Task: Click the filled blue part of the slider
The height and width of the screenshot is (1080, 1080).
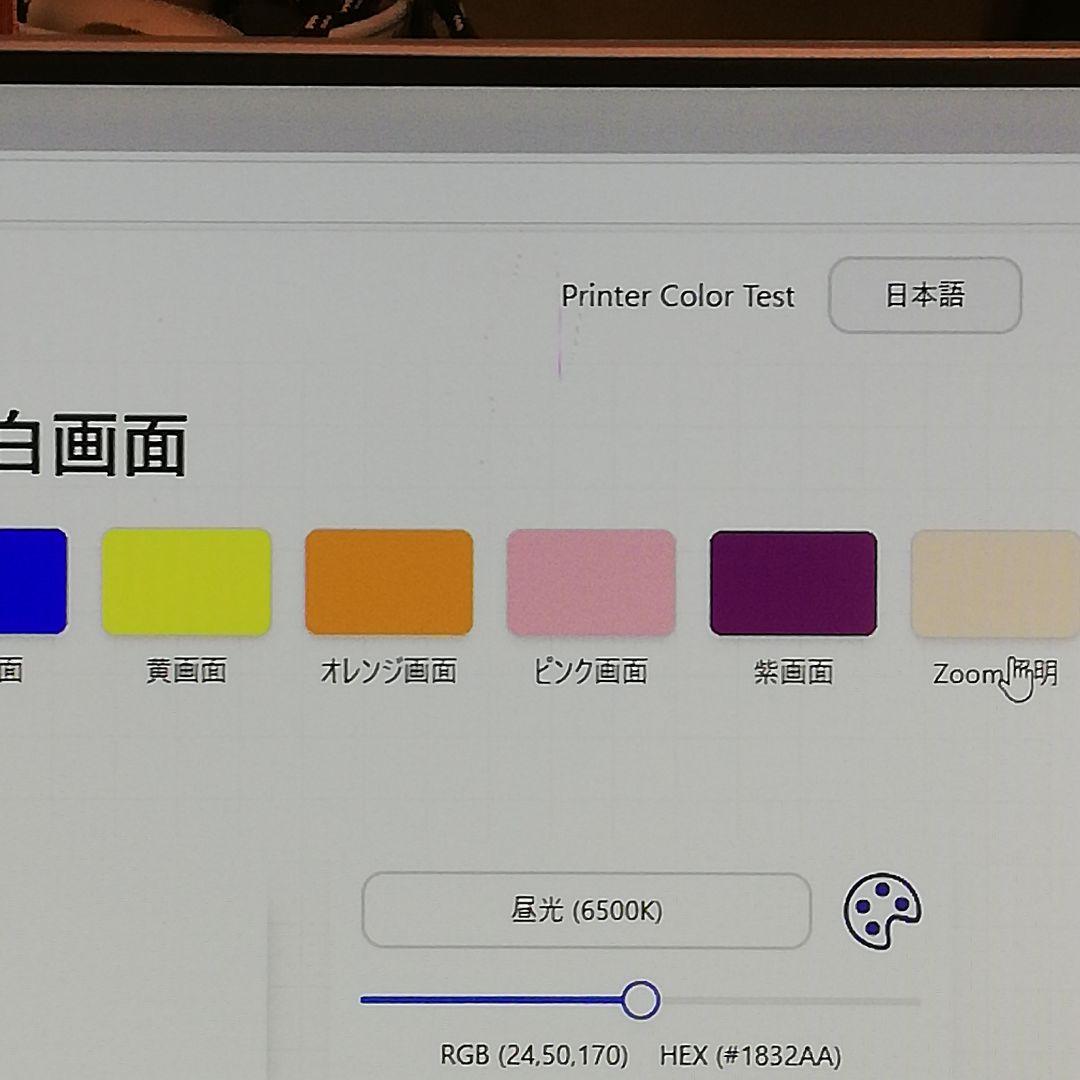Action: pos(490,999)
